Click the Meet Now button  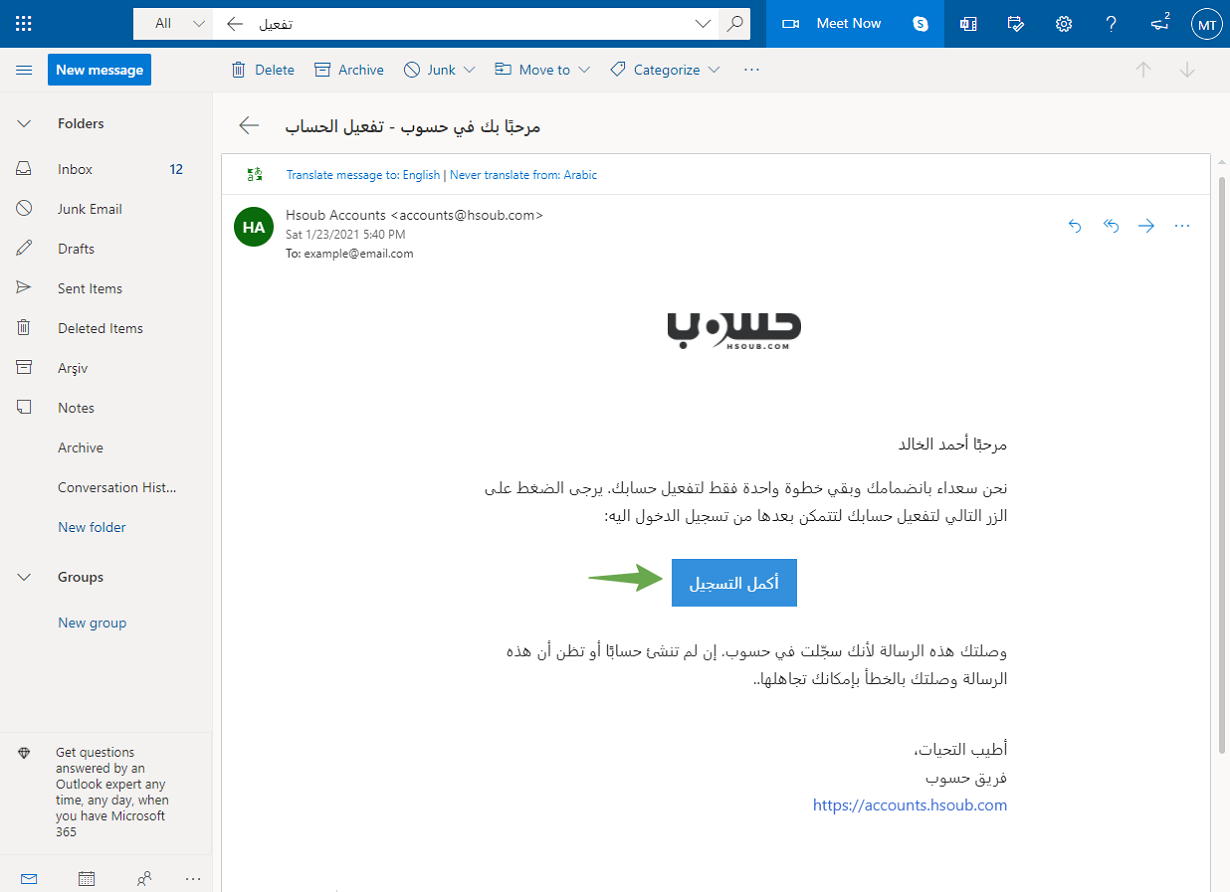(832, 23)
